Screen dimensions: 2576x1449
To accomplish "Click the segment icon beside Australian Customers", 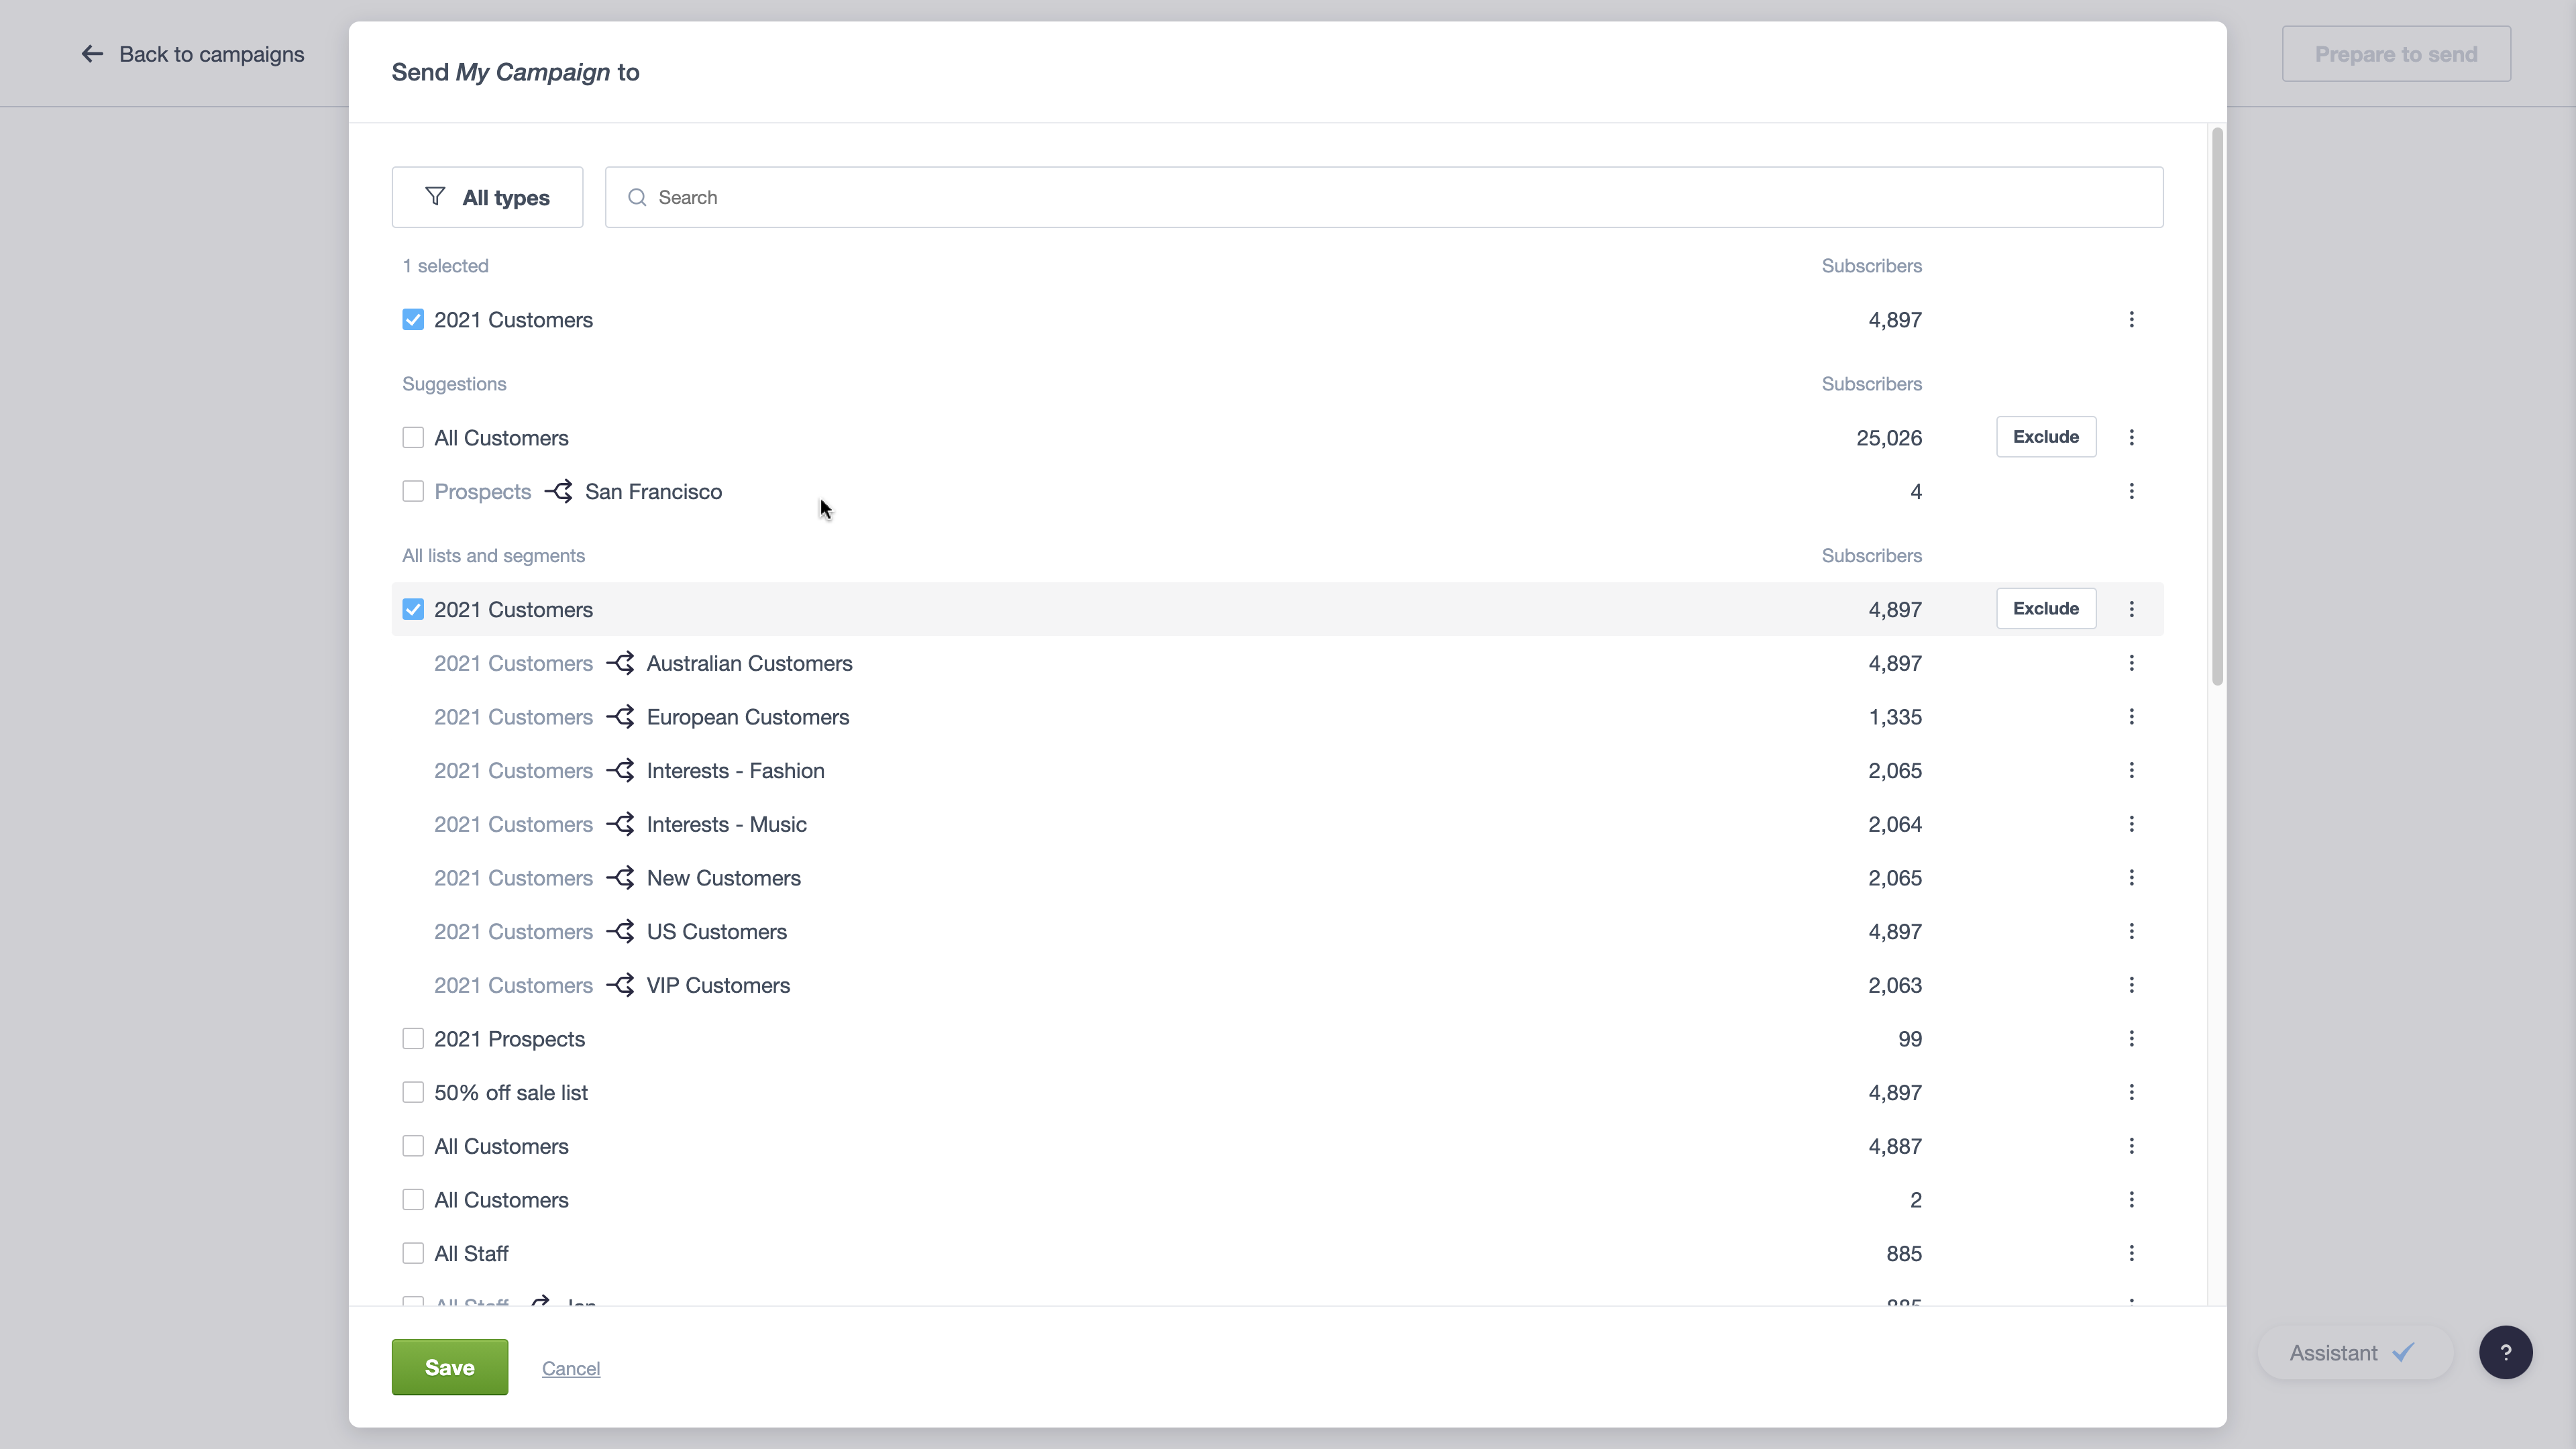I will tap(620, 663).
